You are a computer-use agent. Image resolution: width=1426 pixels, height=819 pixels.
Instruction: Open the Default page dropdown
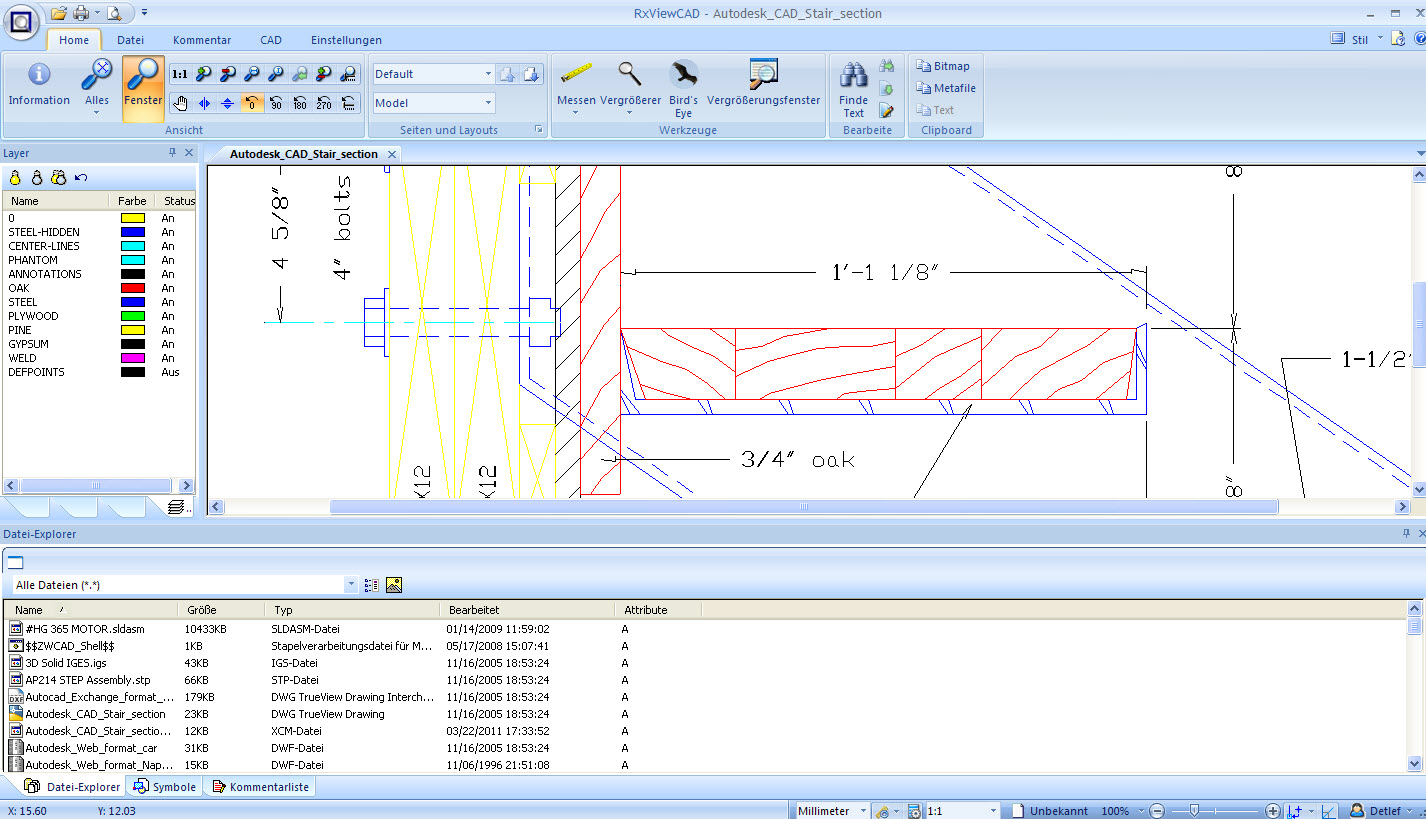[488, 74]
